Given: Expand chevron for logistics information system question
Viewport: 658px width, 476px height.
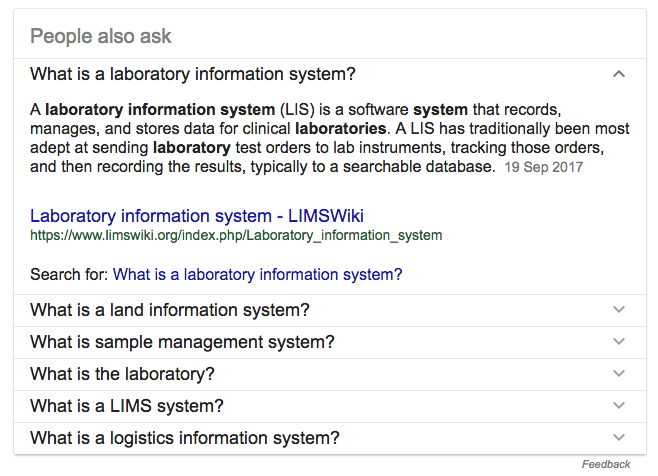Looking at the screenshot, I should (x=619, y=438).
